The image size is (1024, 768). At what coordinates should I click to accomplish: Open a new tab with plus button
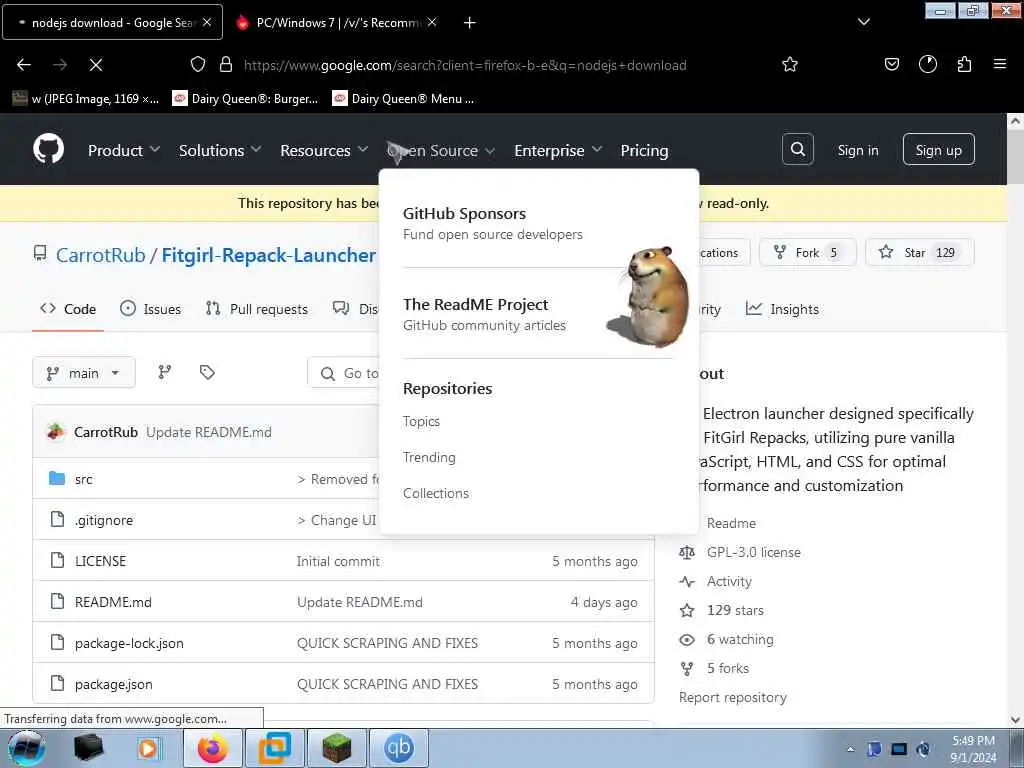[470, 23]
